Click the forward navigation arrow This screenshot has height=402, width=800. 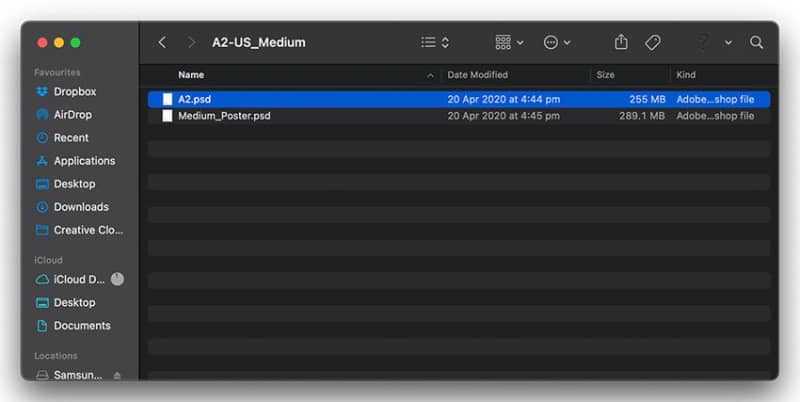[x=191, y=42]
